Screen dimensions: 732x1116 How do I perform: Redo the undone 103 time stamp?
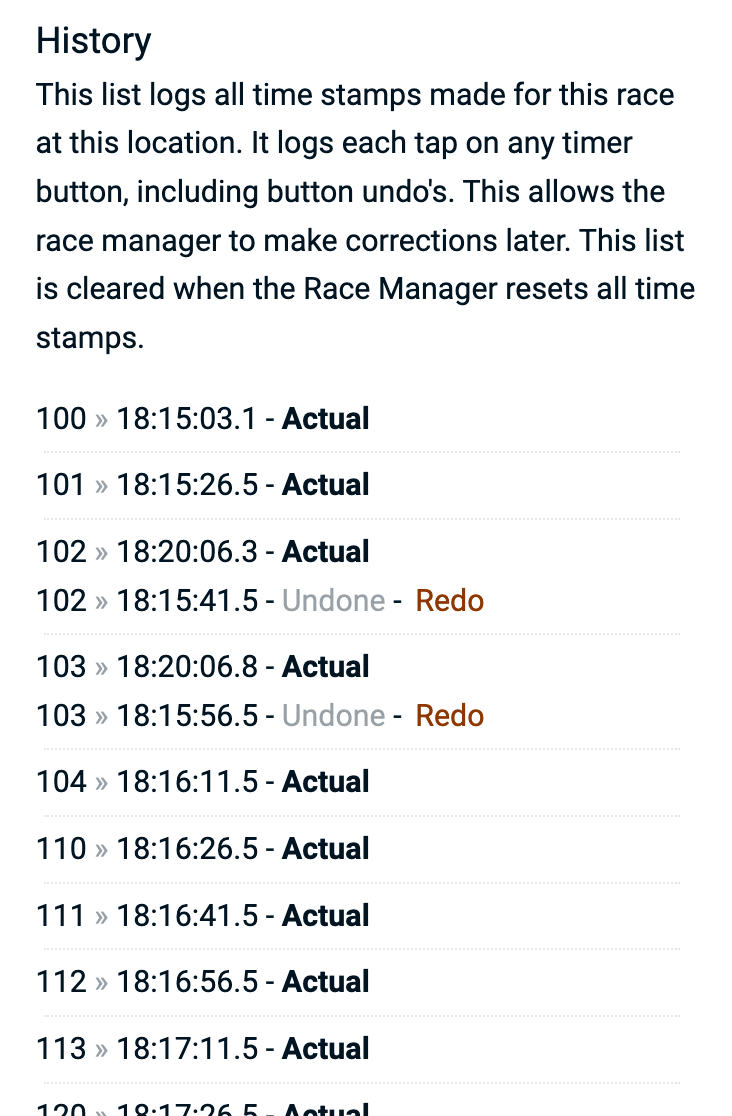[449, 716]
